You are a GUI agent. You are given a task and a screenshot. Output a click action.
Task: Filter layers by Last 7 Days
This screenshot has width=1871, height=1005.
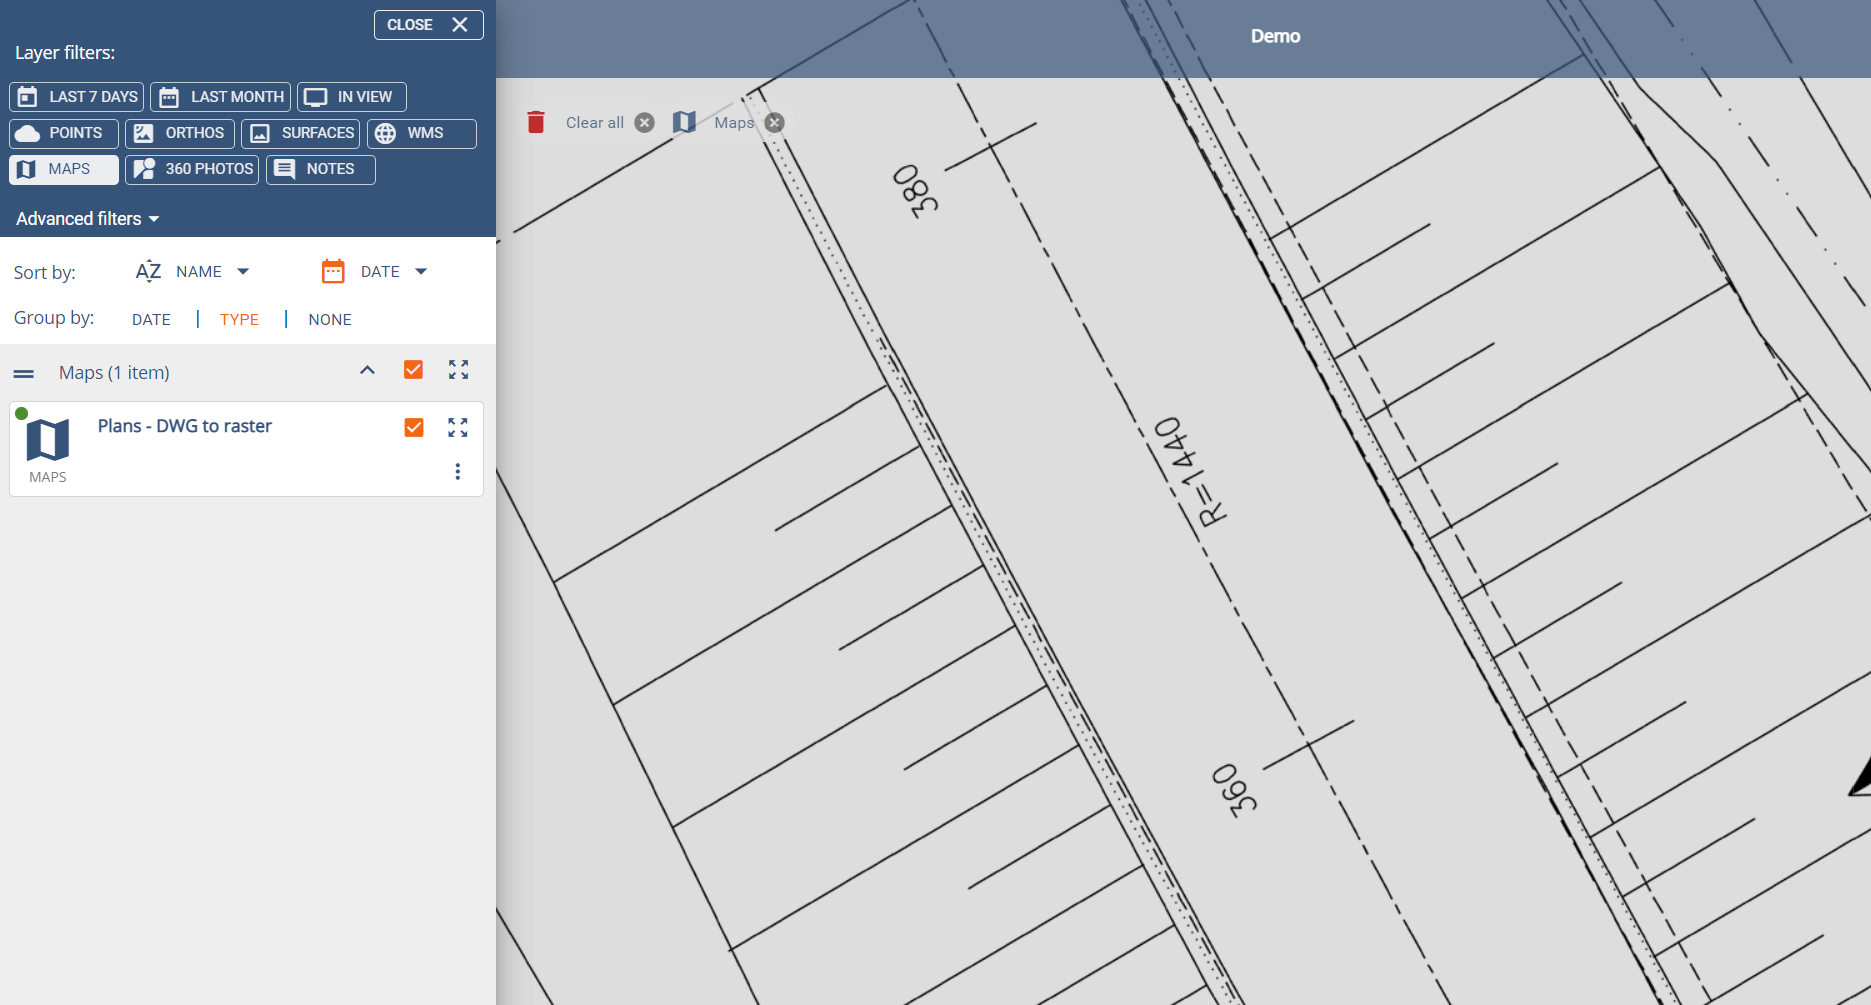(x=77, y=97)
